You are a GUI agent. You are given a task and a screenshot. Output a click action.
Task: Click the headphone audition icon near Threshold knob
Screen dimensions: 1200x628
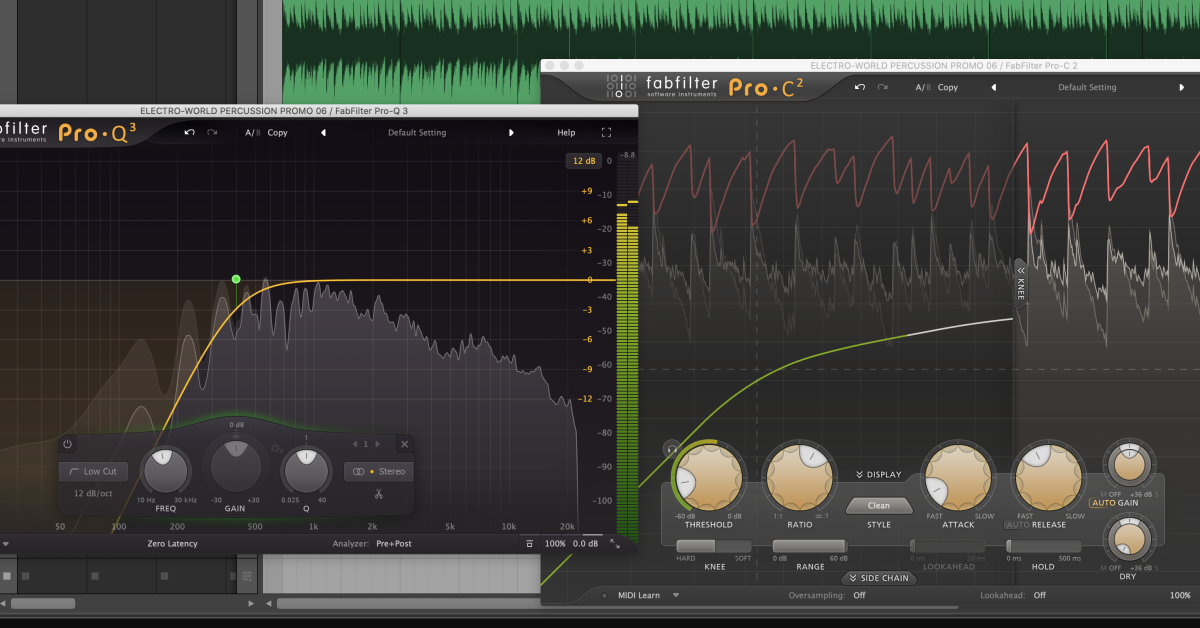pyautogui.click(x=672, y=448)
